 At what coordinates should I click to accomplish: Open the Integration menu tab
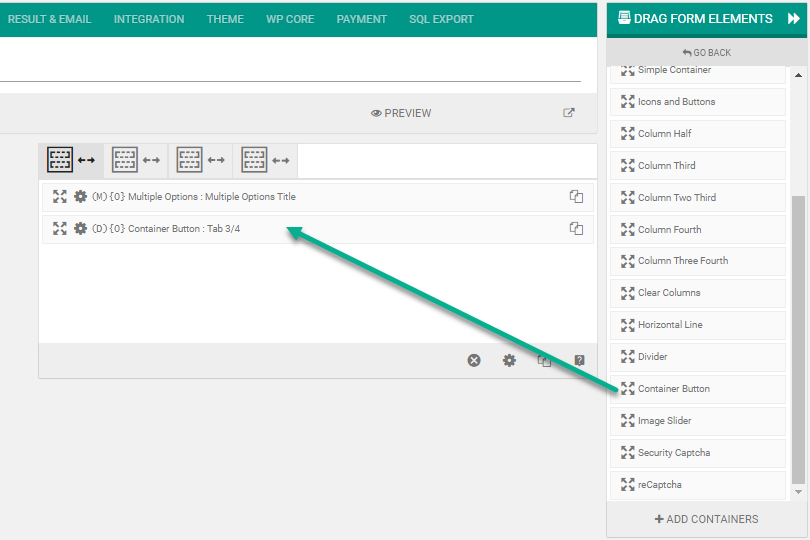pos(149,19)
